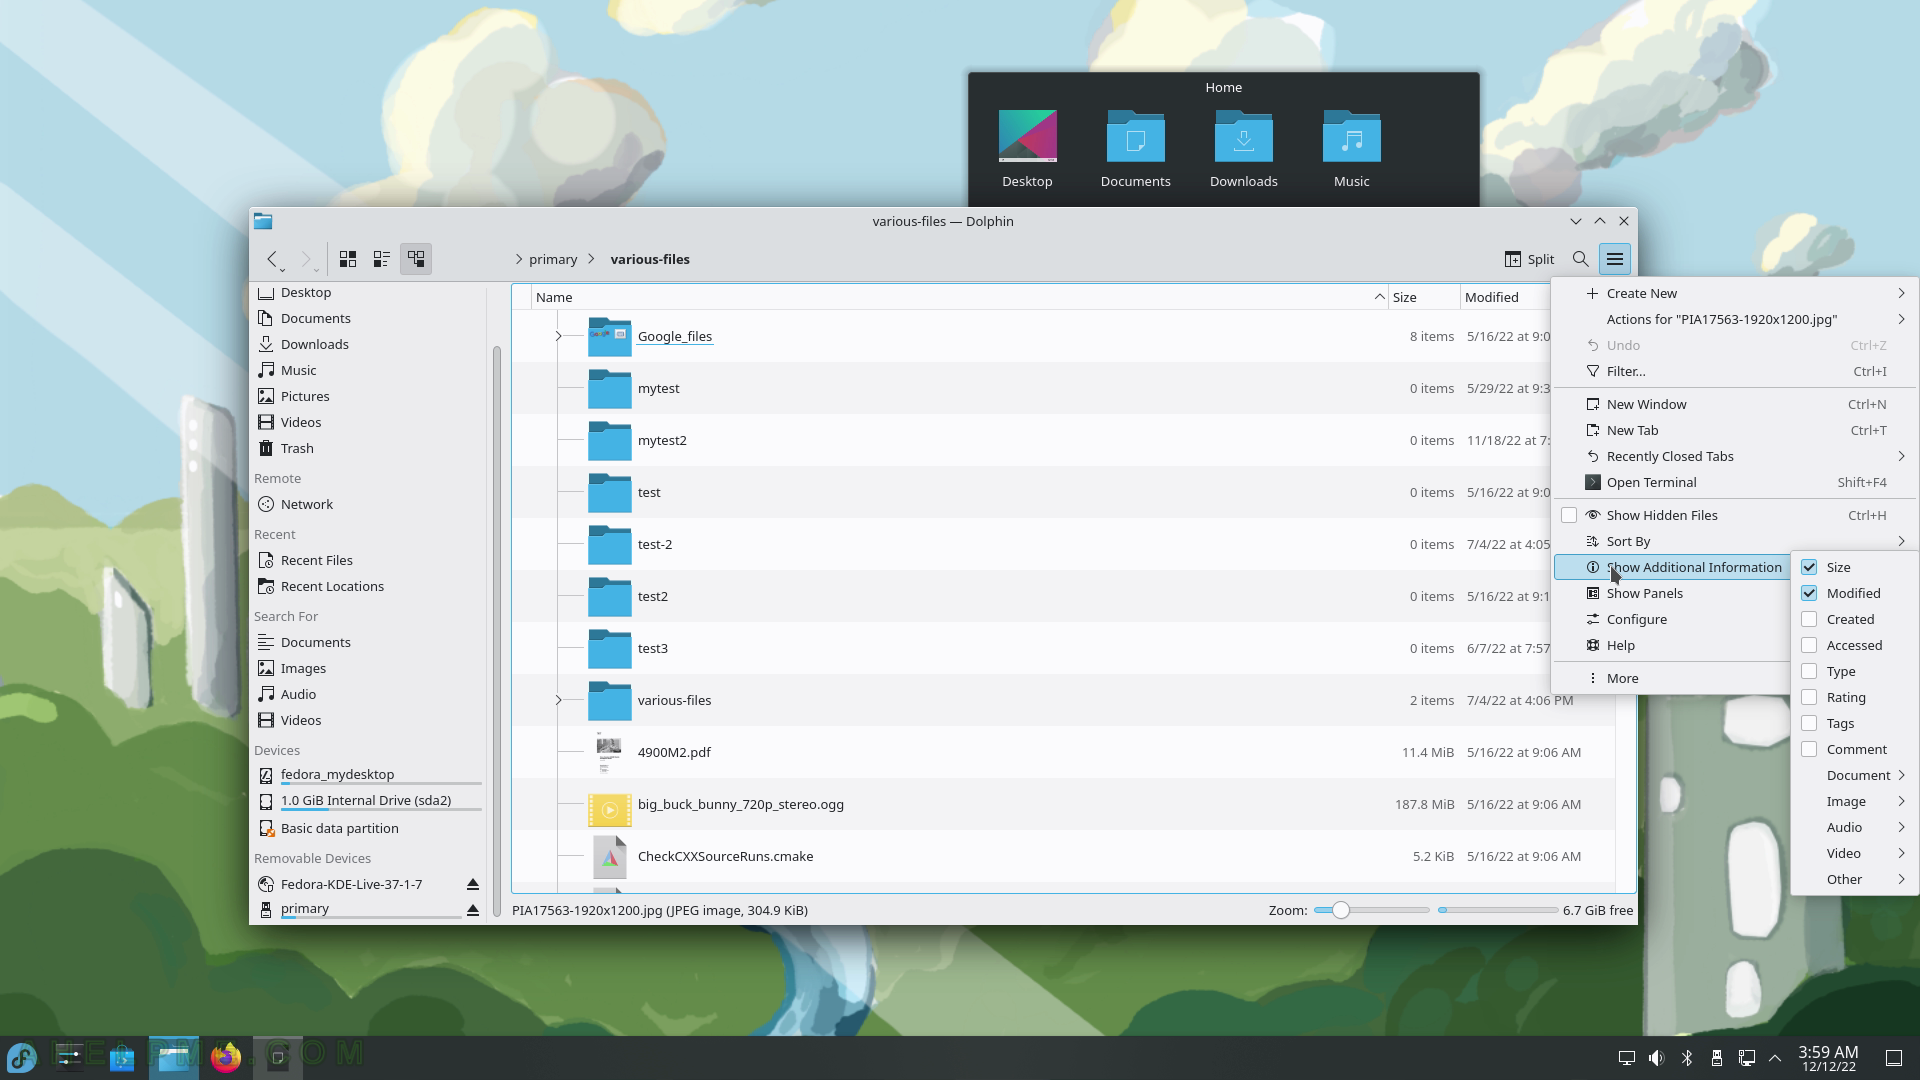The height and width of the screenshot is (1080, 1920).
Task: Click the Places panel scrollbar
Action: click(x=497, y=630)
